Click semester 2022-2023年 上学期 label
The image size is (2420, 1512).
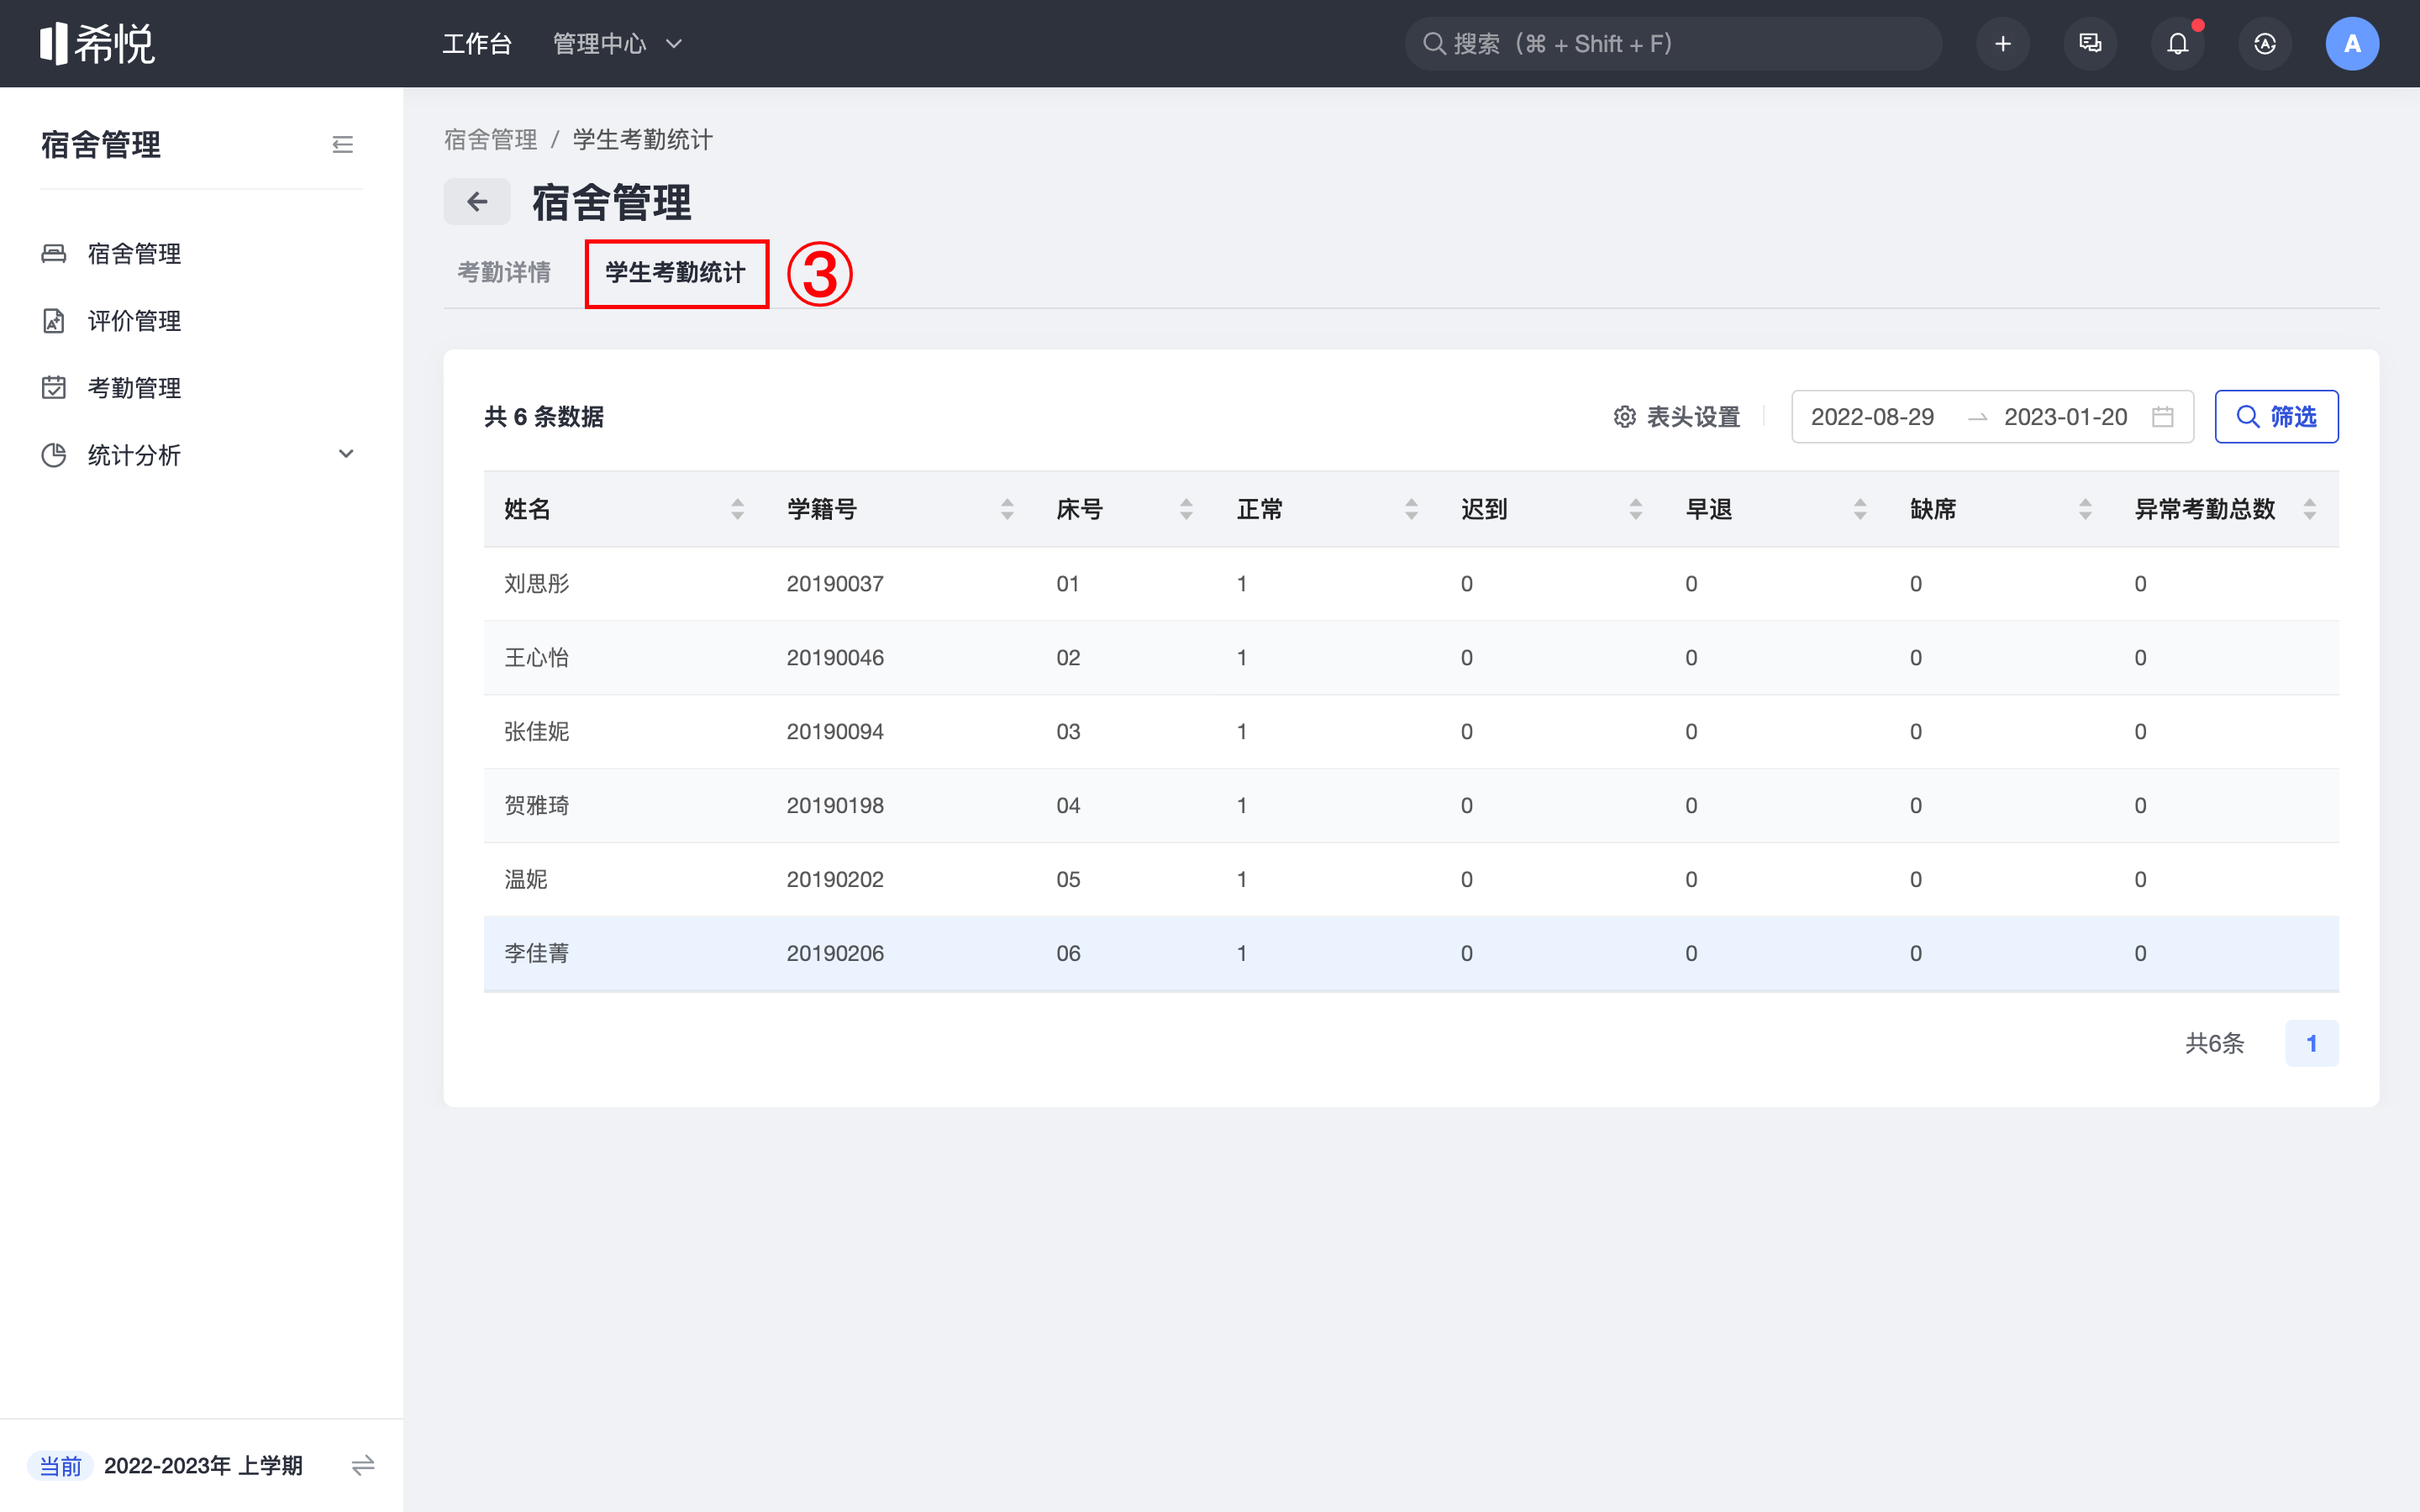click(x=203, y=1466)
